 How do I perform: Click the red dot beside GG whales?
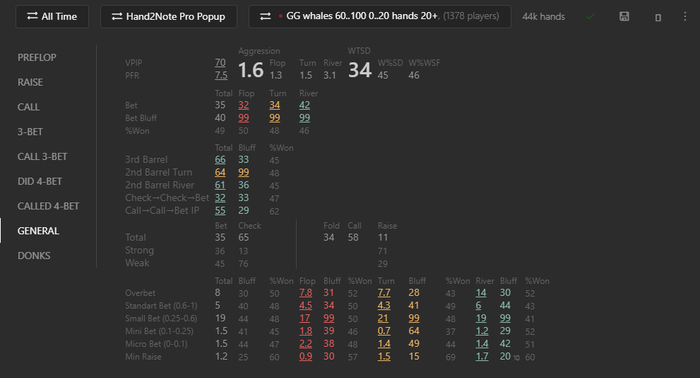(x=280, y=16)
